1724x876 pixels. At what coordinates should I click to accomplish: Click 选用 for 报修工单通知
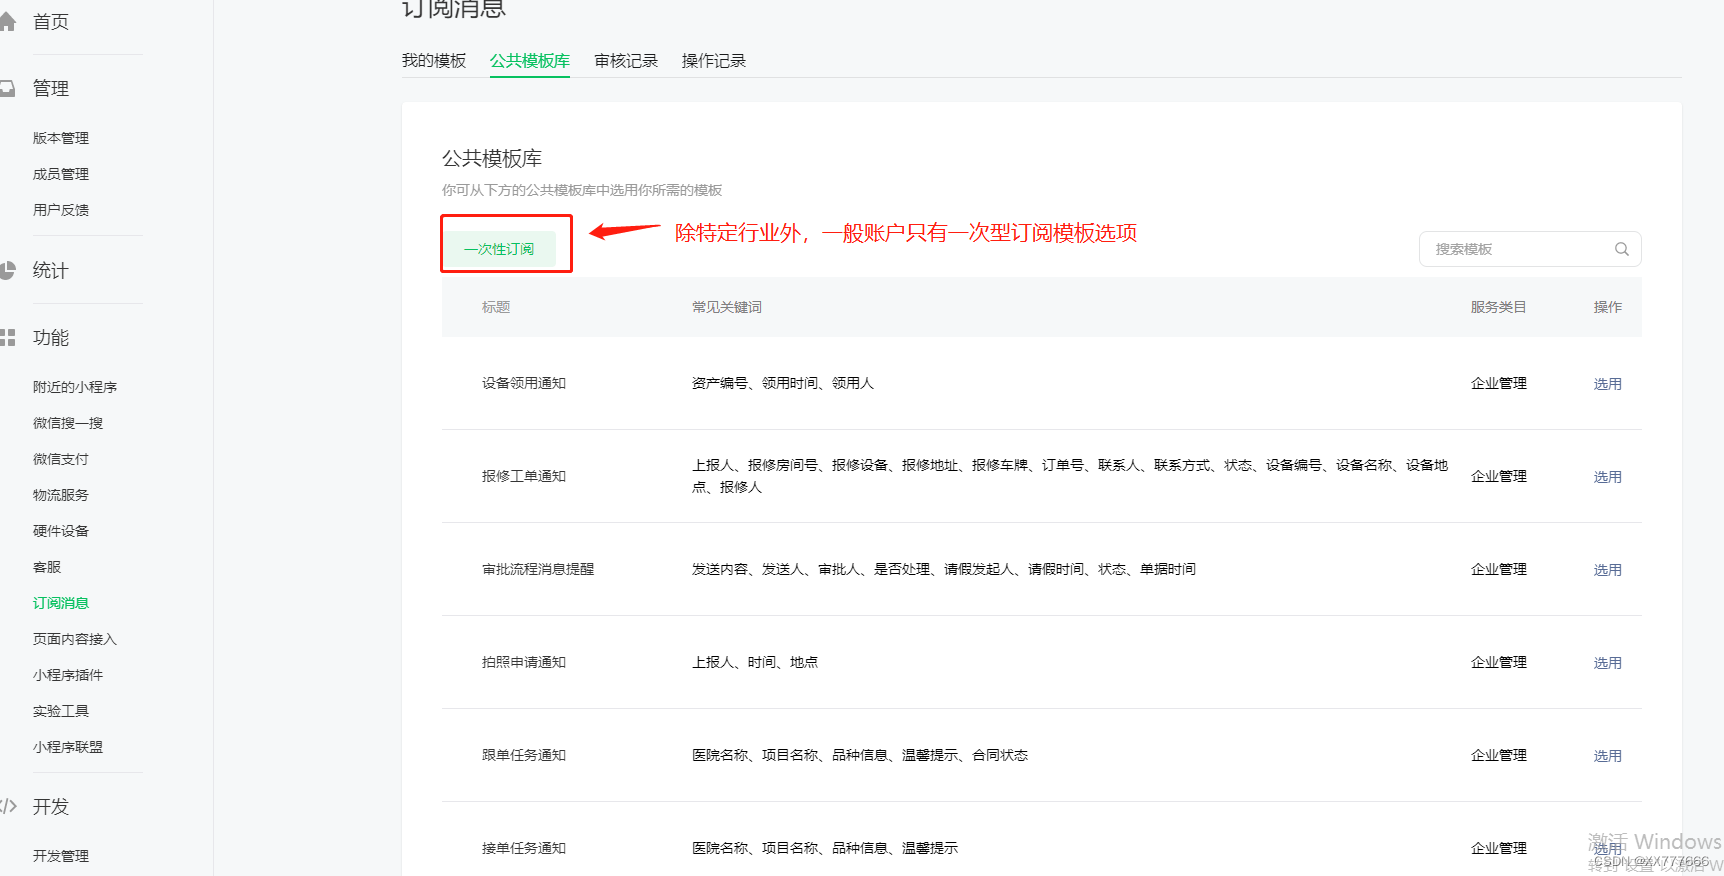(1607, 477)
